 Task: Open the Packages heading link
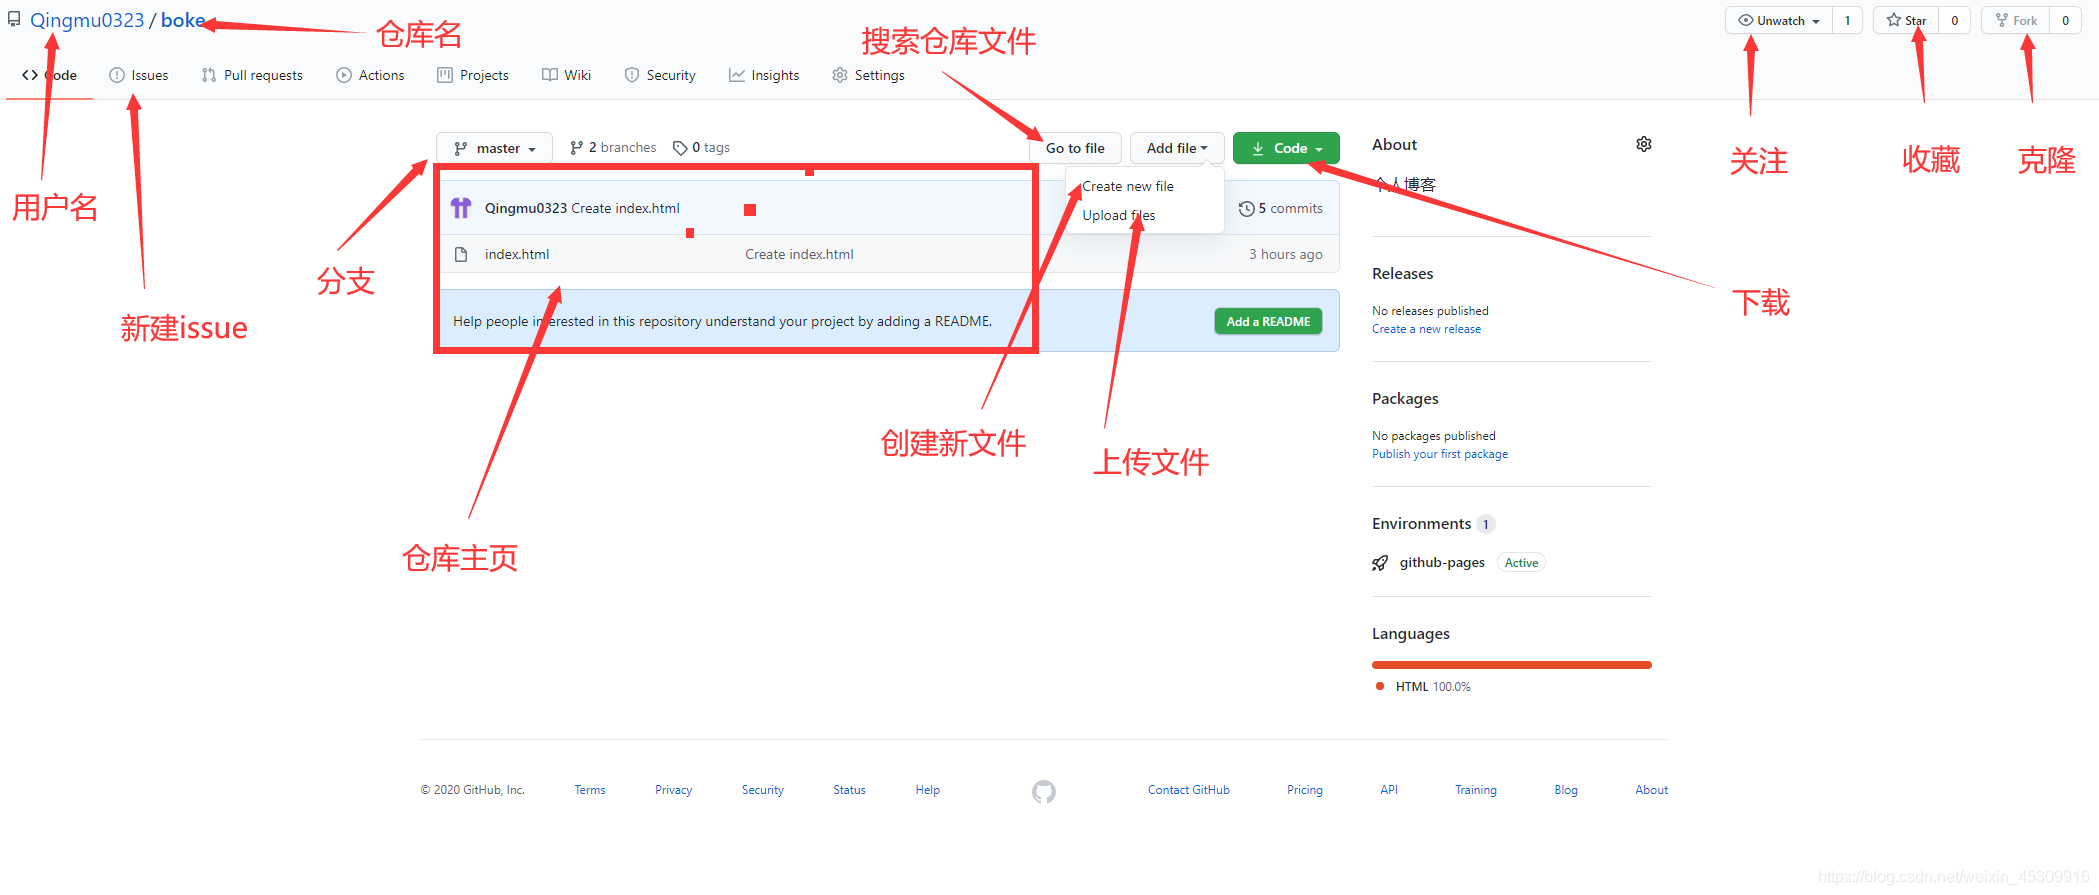coord(1405,398)
